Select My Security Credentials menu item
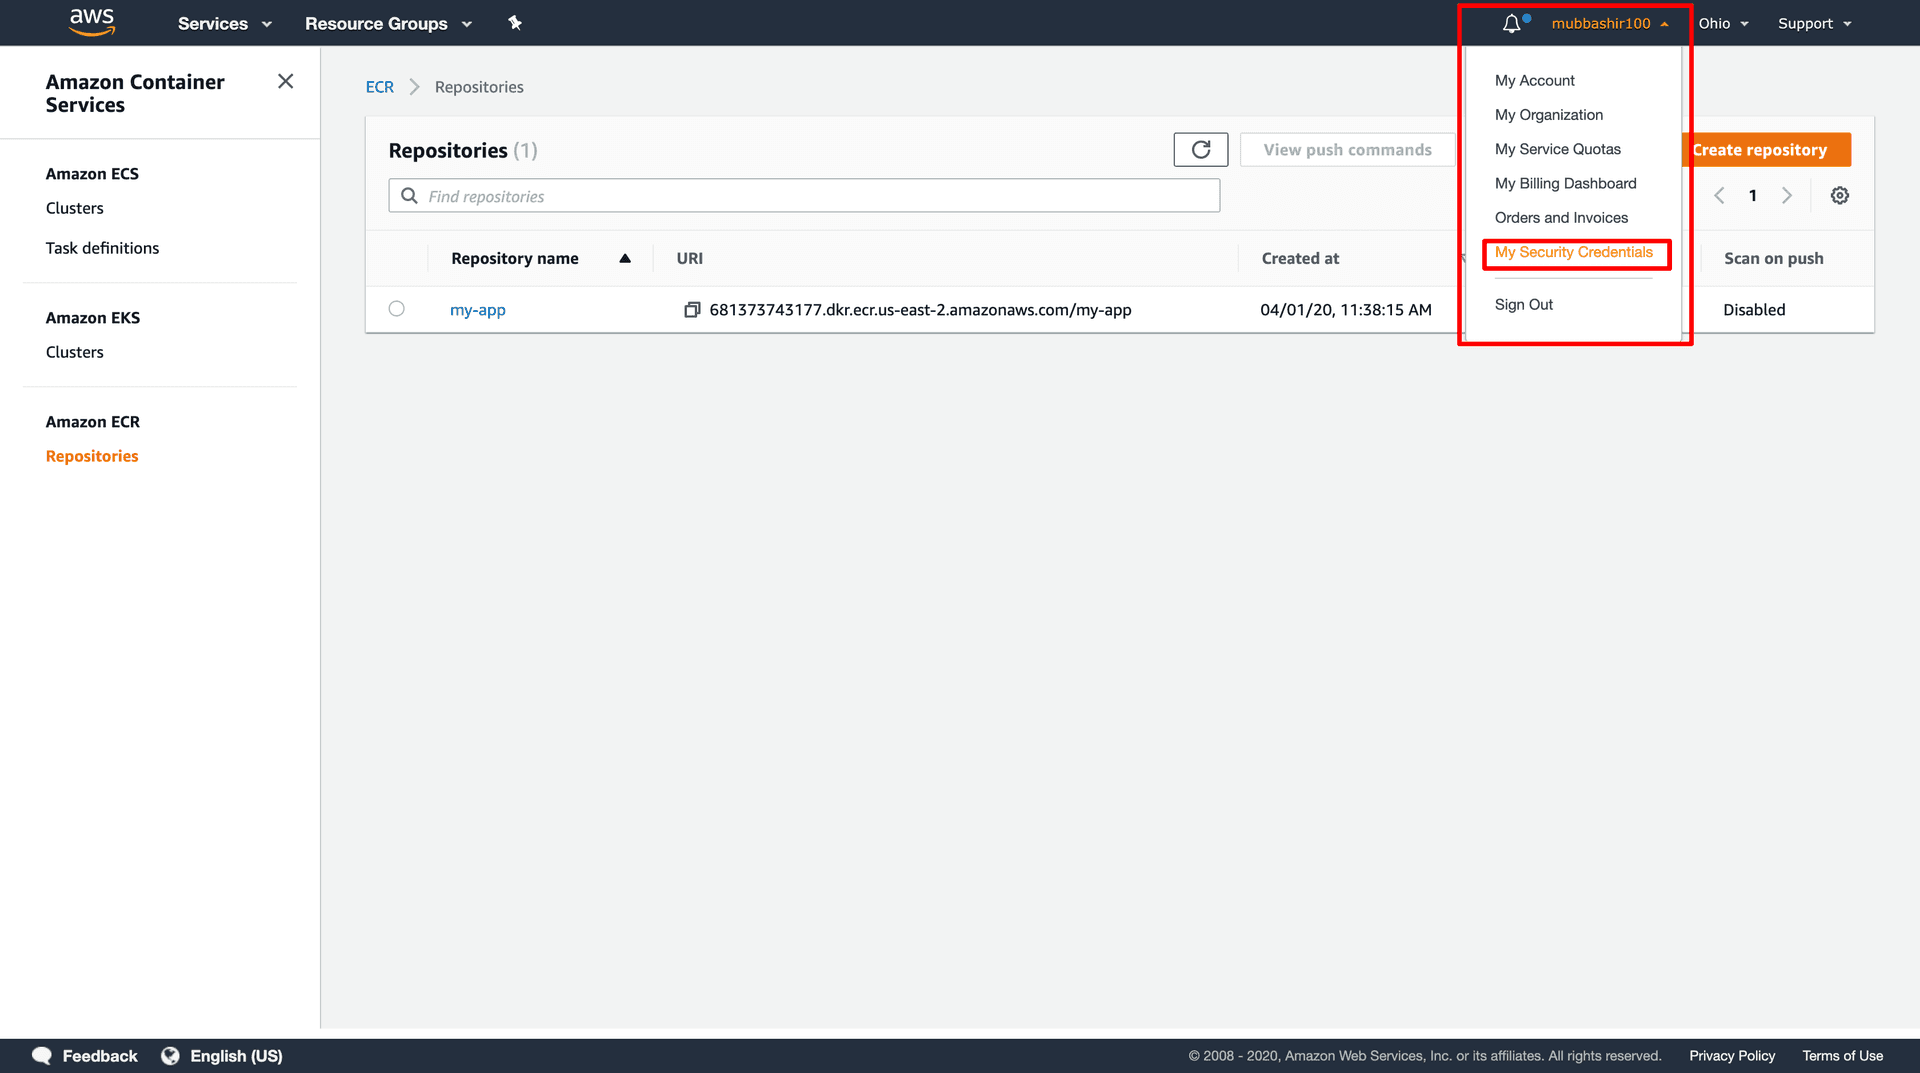1920x1073 pixels. (x=1573, y=252)
